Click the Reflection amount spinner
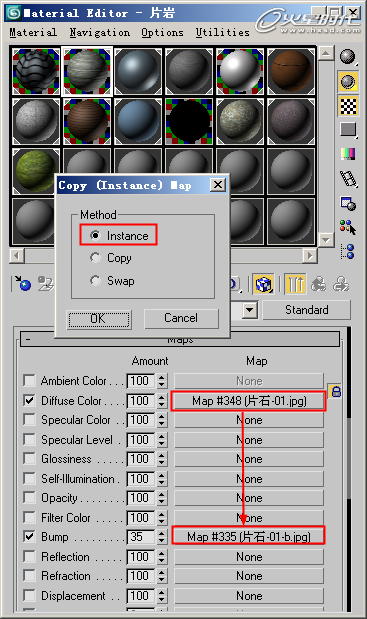367x619 pixels. pyautogui.click(x=161, y=557)
